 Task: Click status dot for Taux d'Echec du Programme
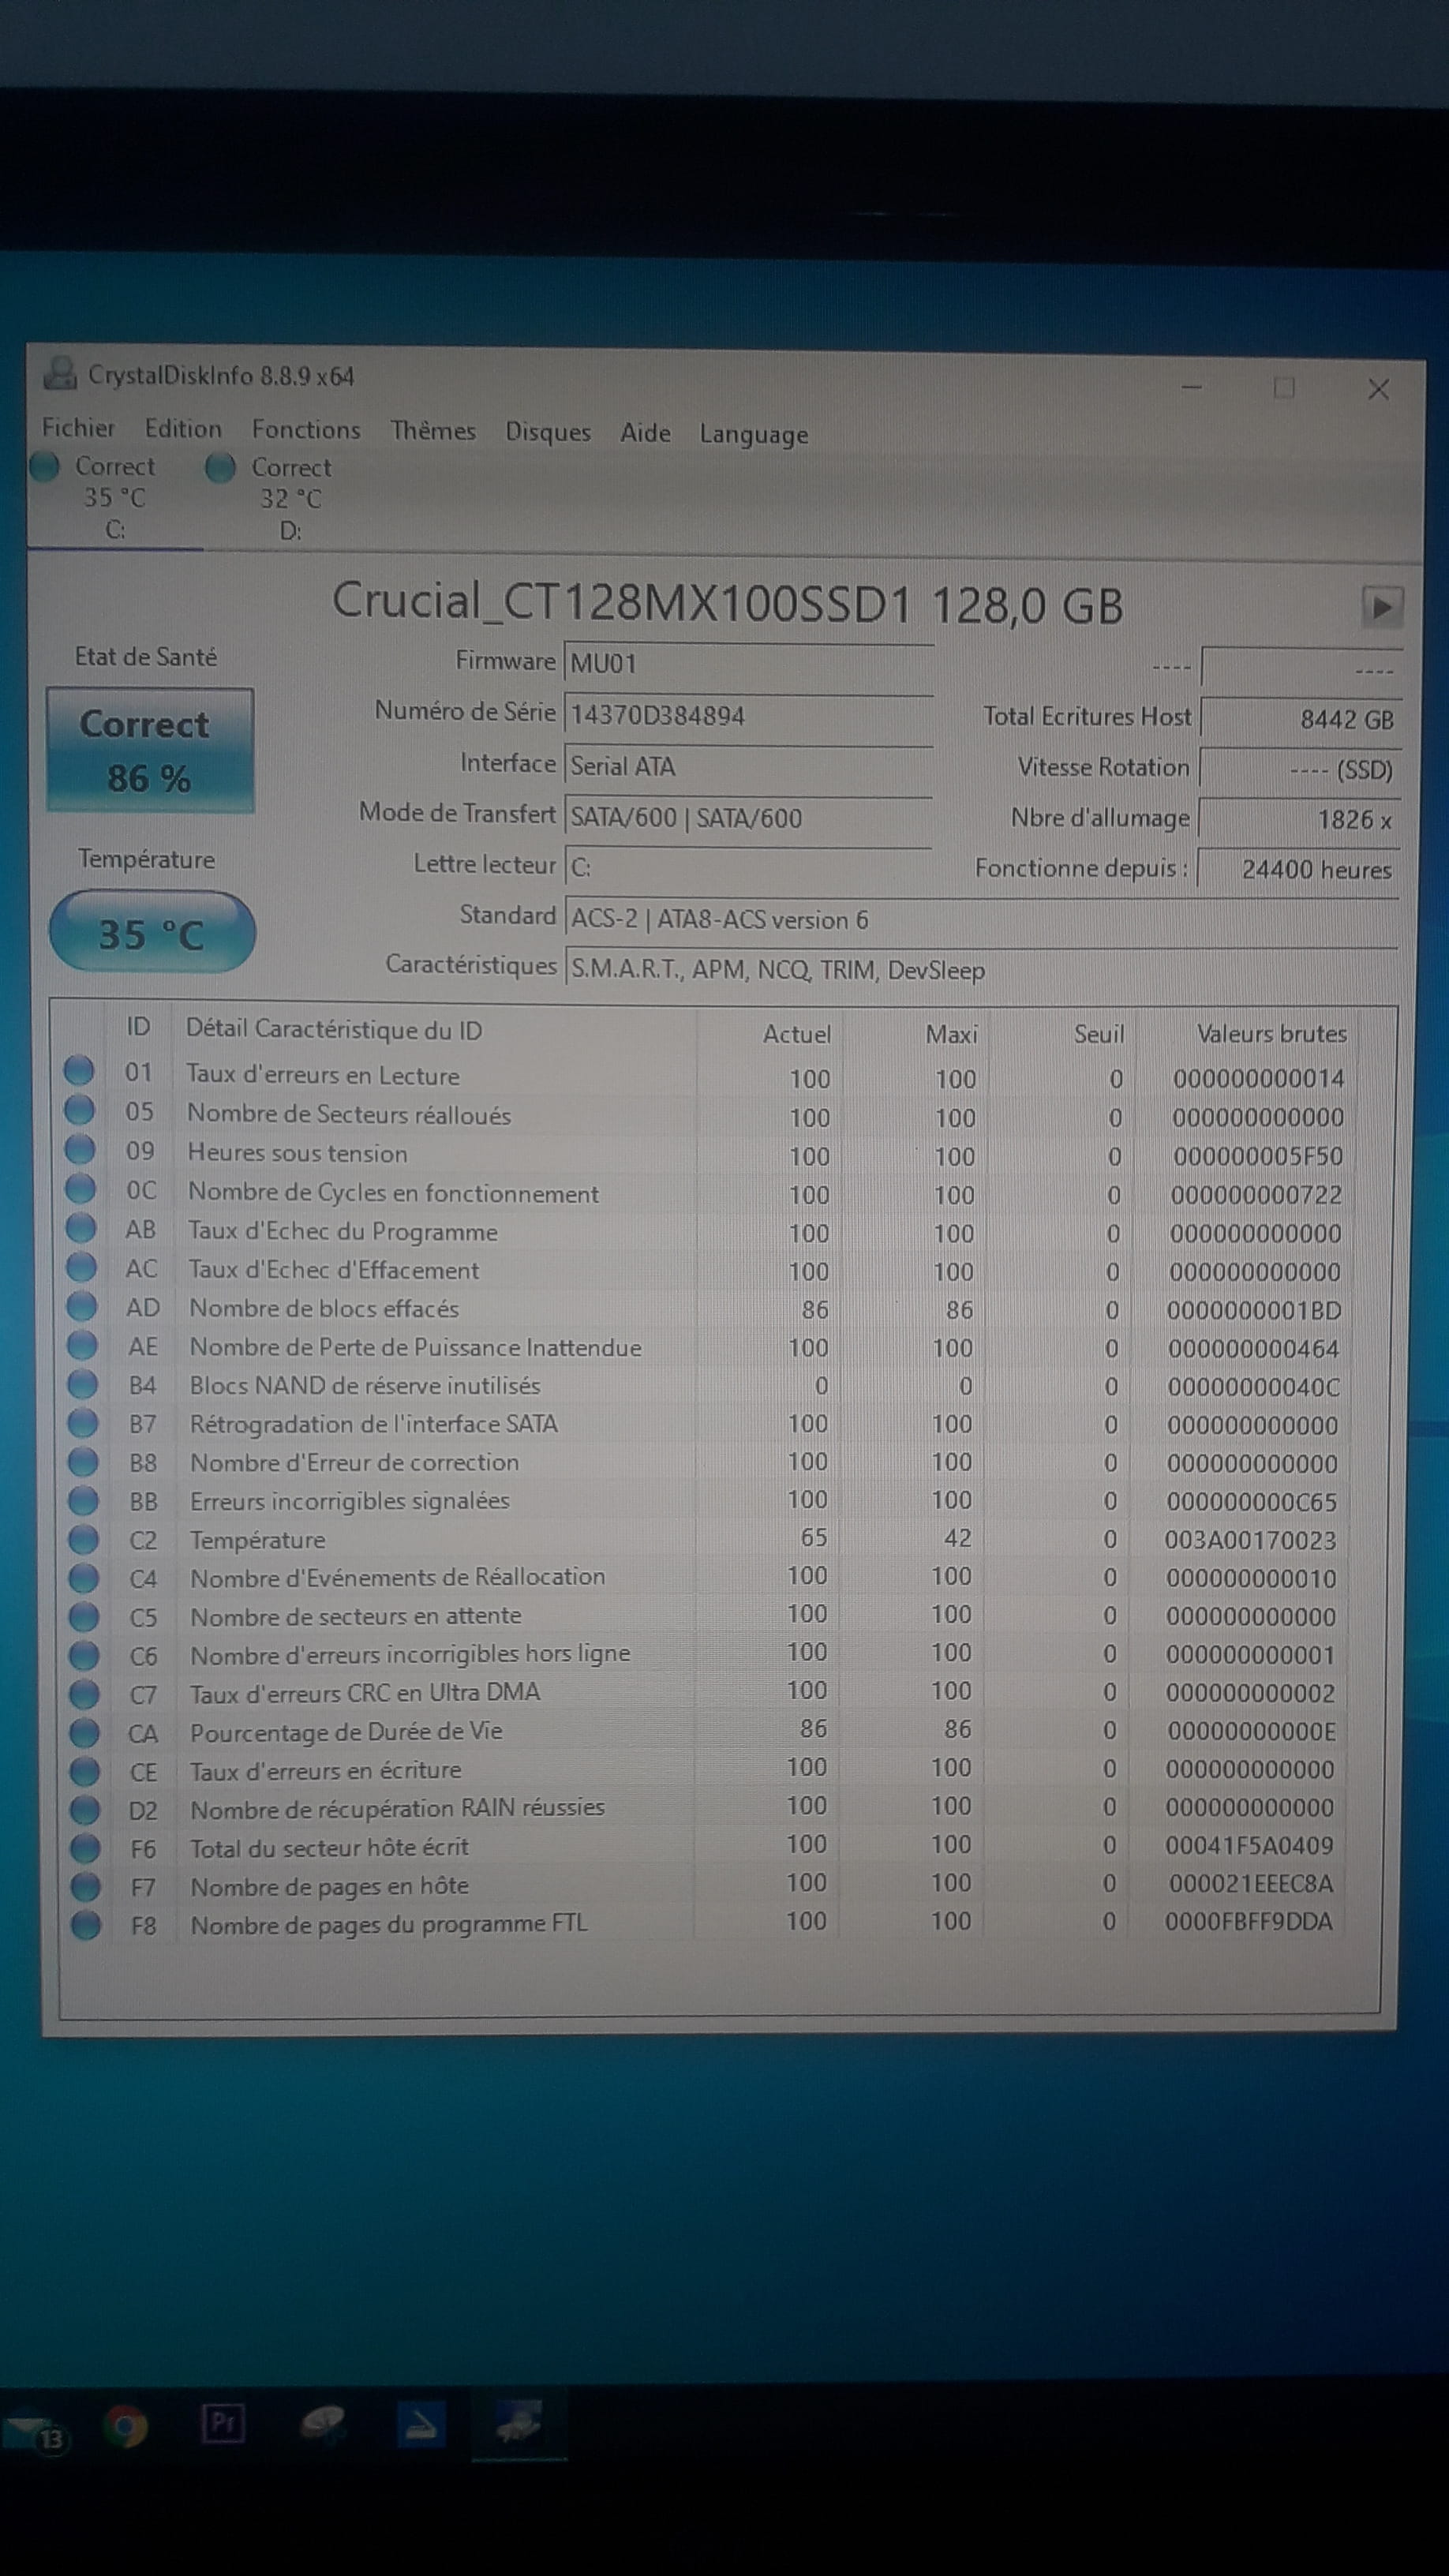coord(81,1227)
